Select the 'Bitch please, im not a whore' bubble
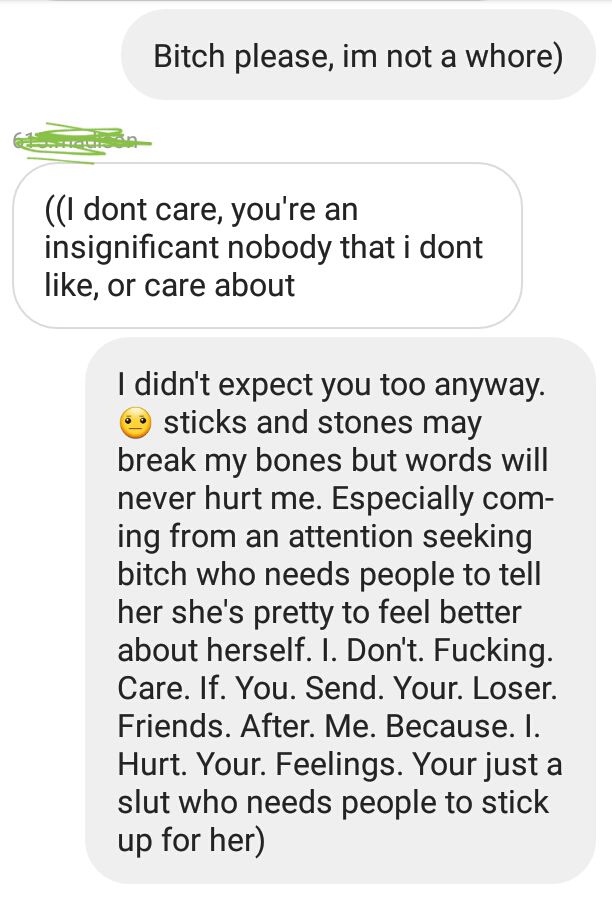This screenshot has height=900, width=612. 358,56
